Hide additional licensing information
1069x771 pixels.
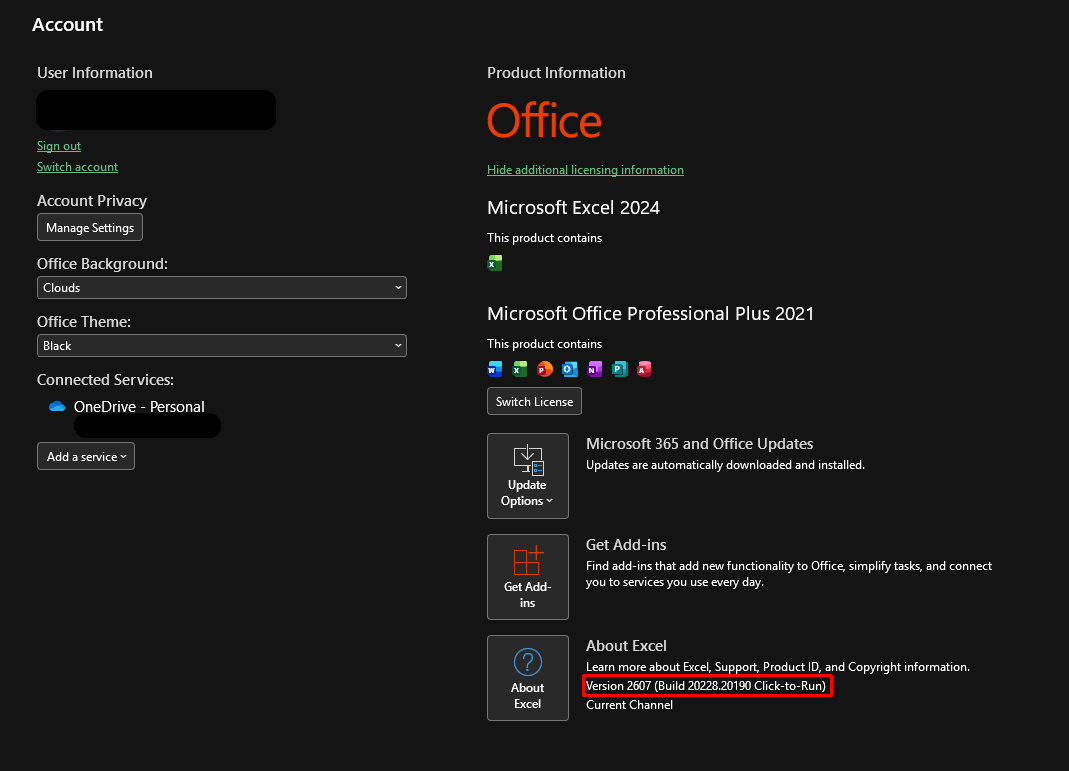585,170
